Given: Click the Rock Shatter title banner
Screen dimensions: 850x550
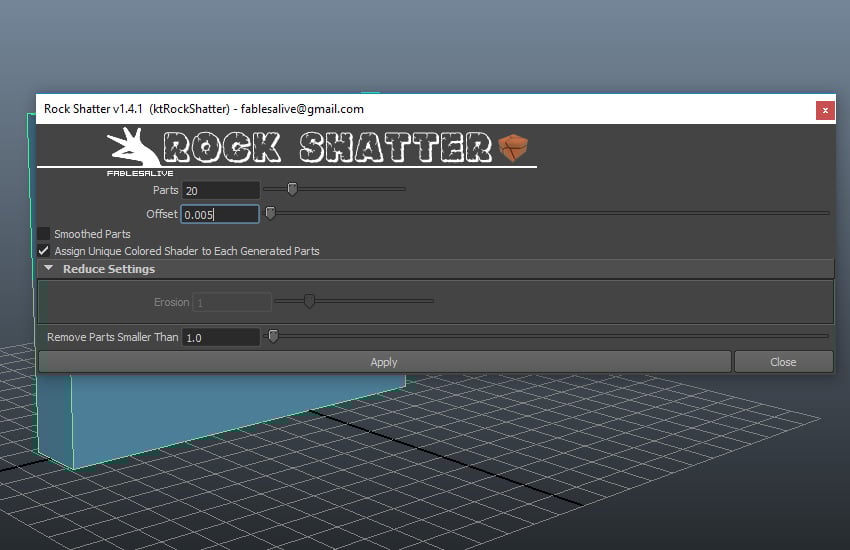Looking at the screenshot, I should [328, 147].
